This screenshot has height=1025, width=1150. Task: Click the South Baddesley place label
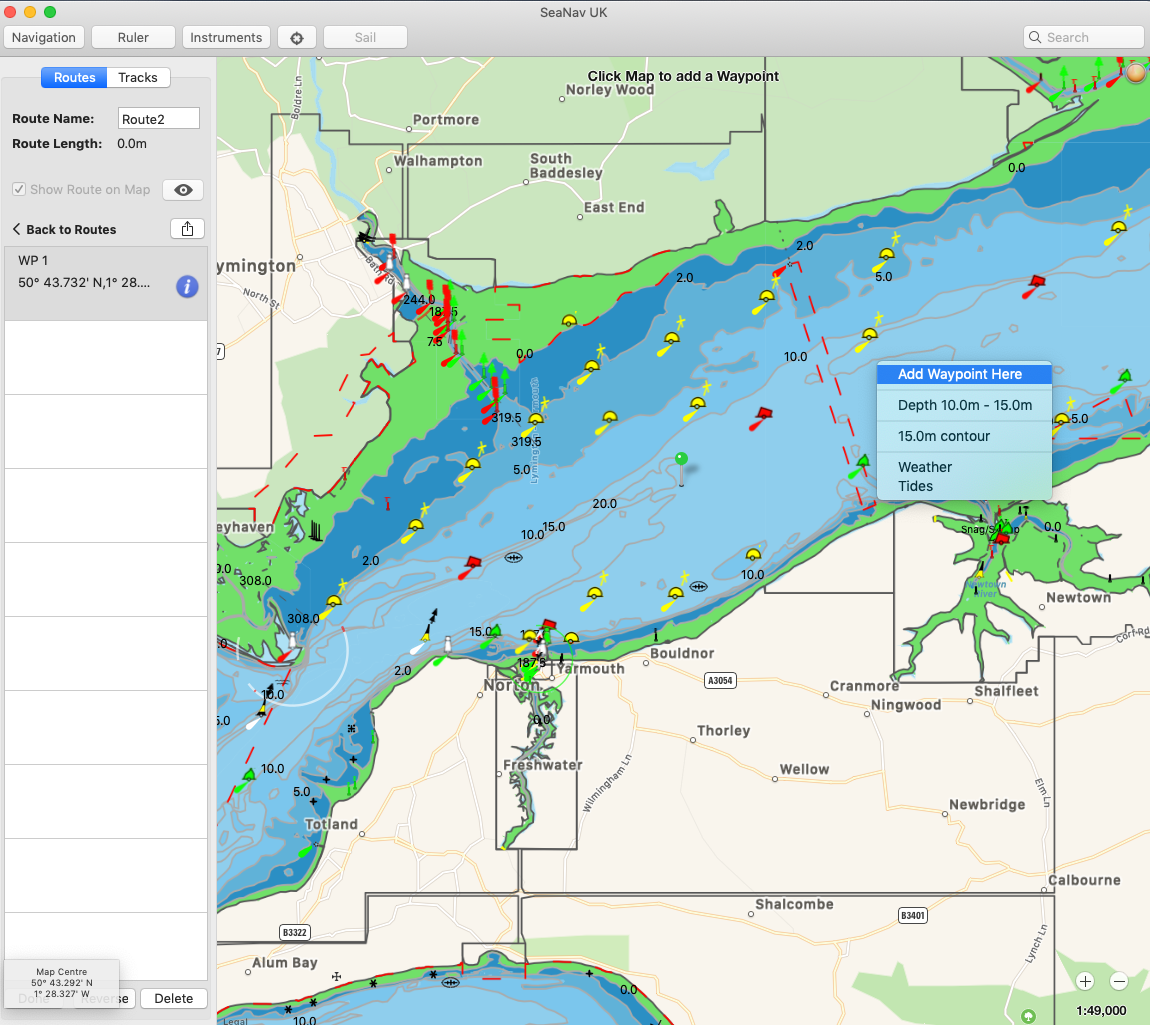pyautogui.click(x=566, y=166)
